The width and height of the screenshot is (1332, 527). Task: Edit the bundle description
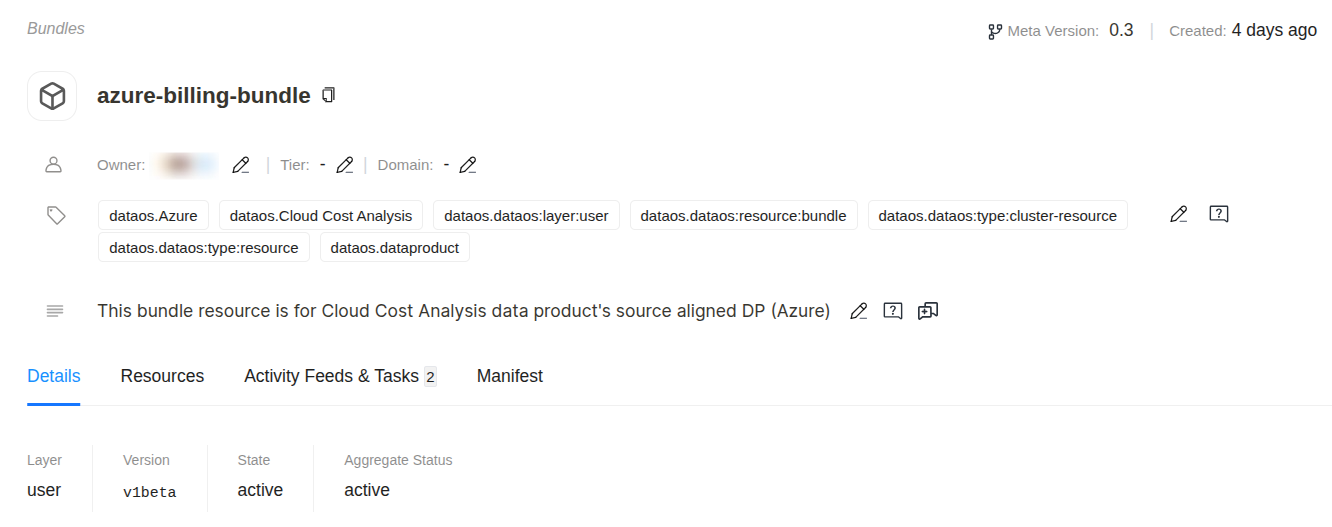point(858,311)
